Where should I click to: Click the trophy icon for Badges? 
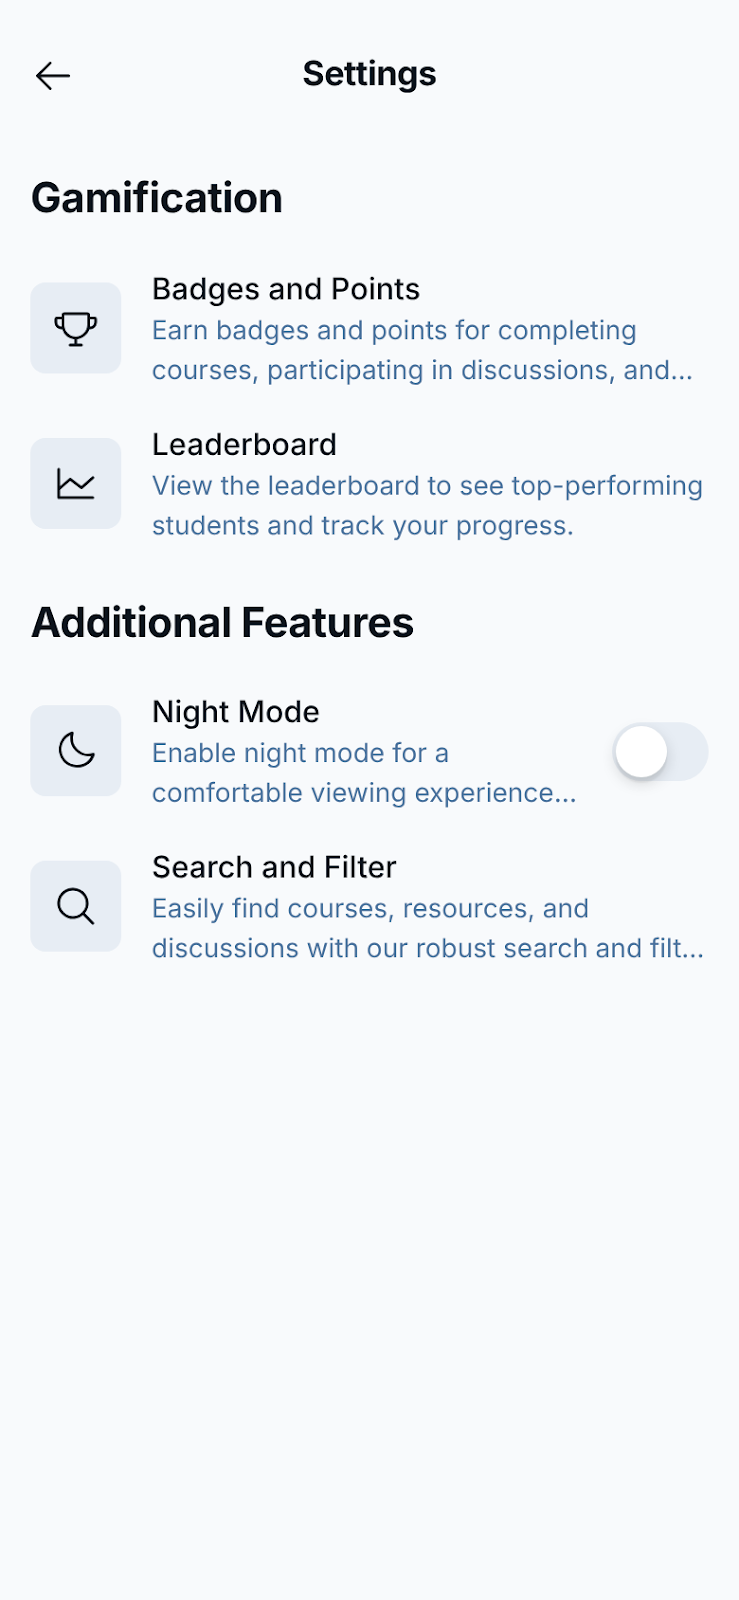tap(76, 328)
